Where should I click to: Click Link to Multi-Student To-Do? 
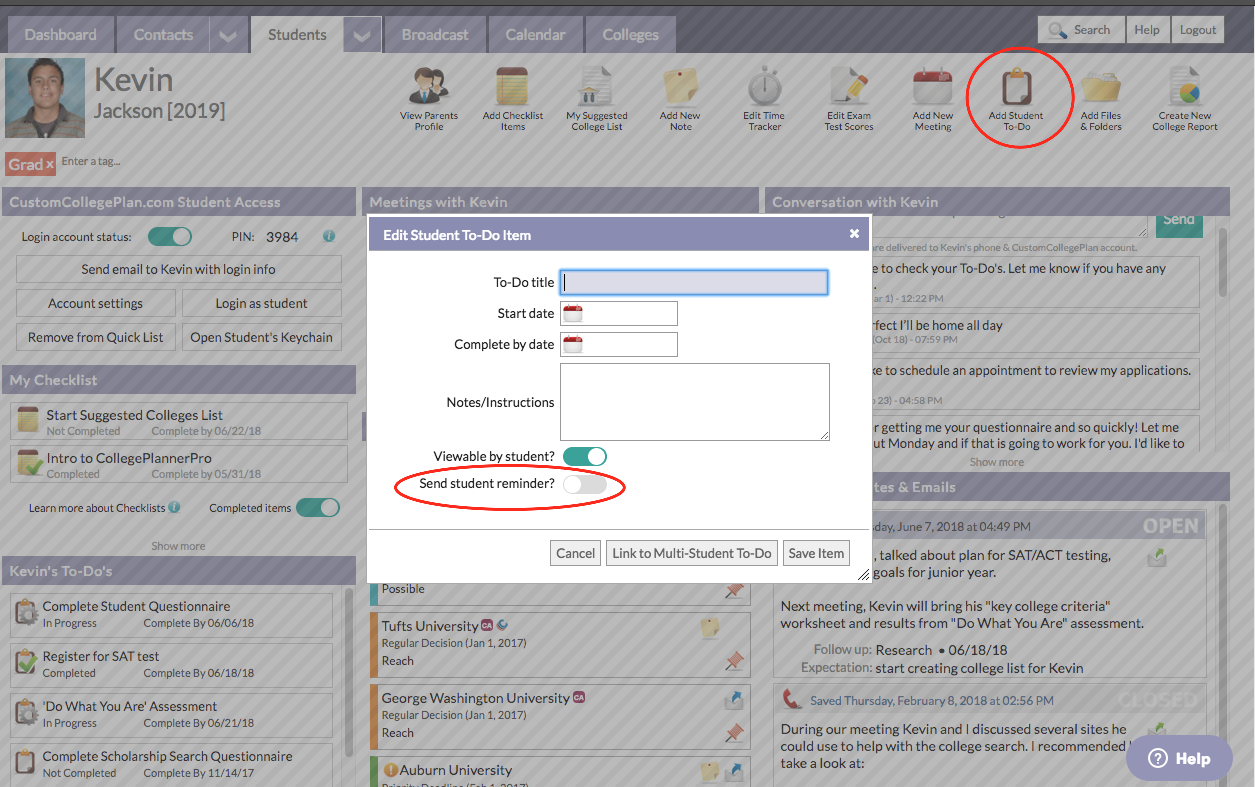[x=692, y=553]
